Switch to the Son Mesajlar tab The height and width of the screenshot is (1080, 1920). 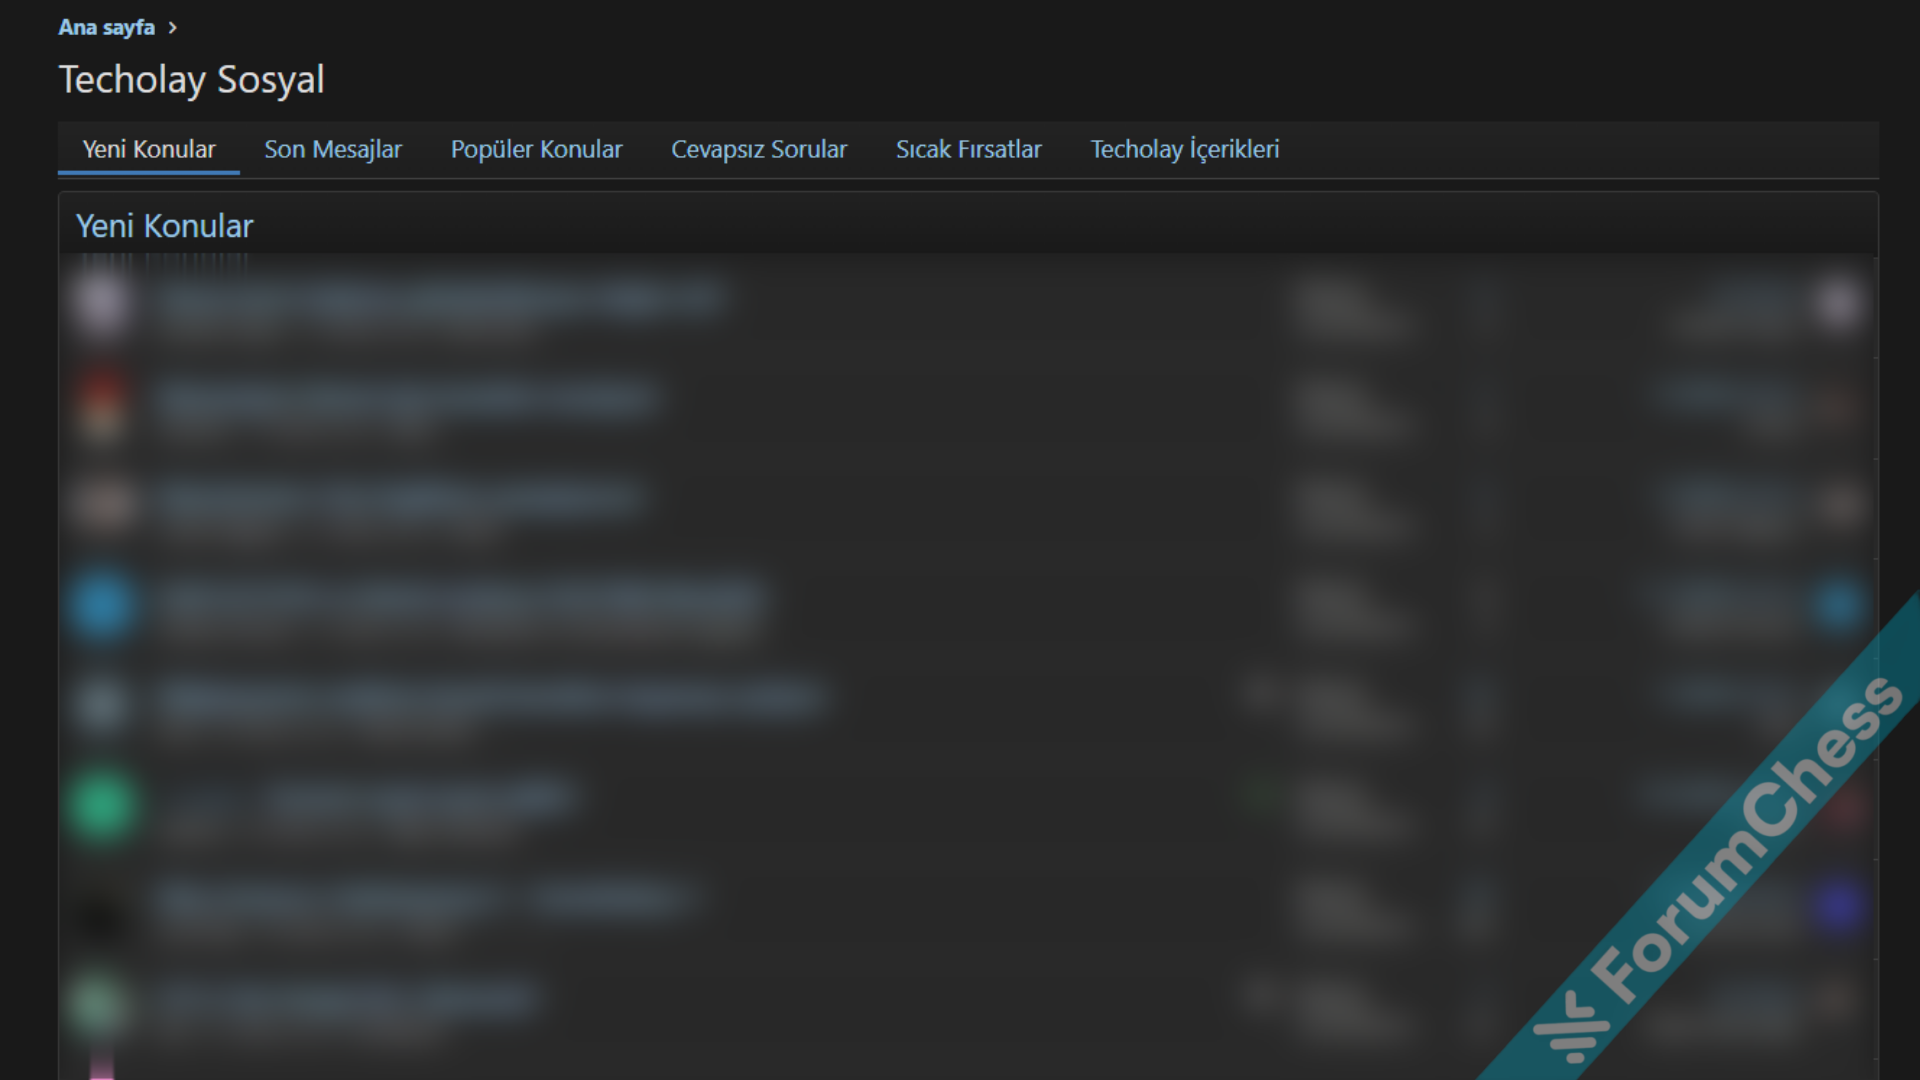[x=332, y=150]
